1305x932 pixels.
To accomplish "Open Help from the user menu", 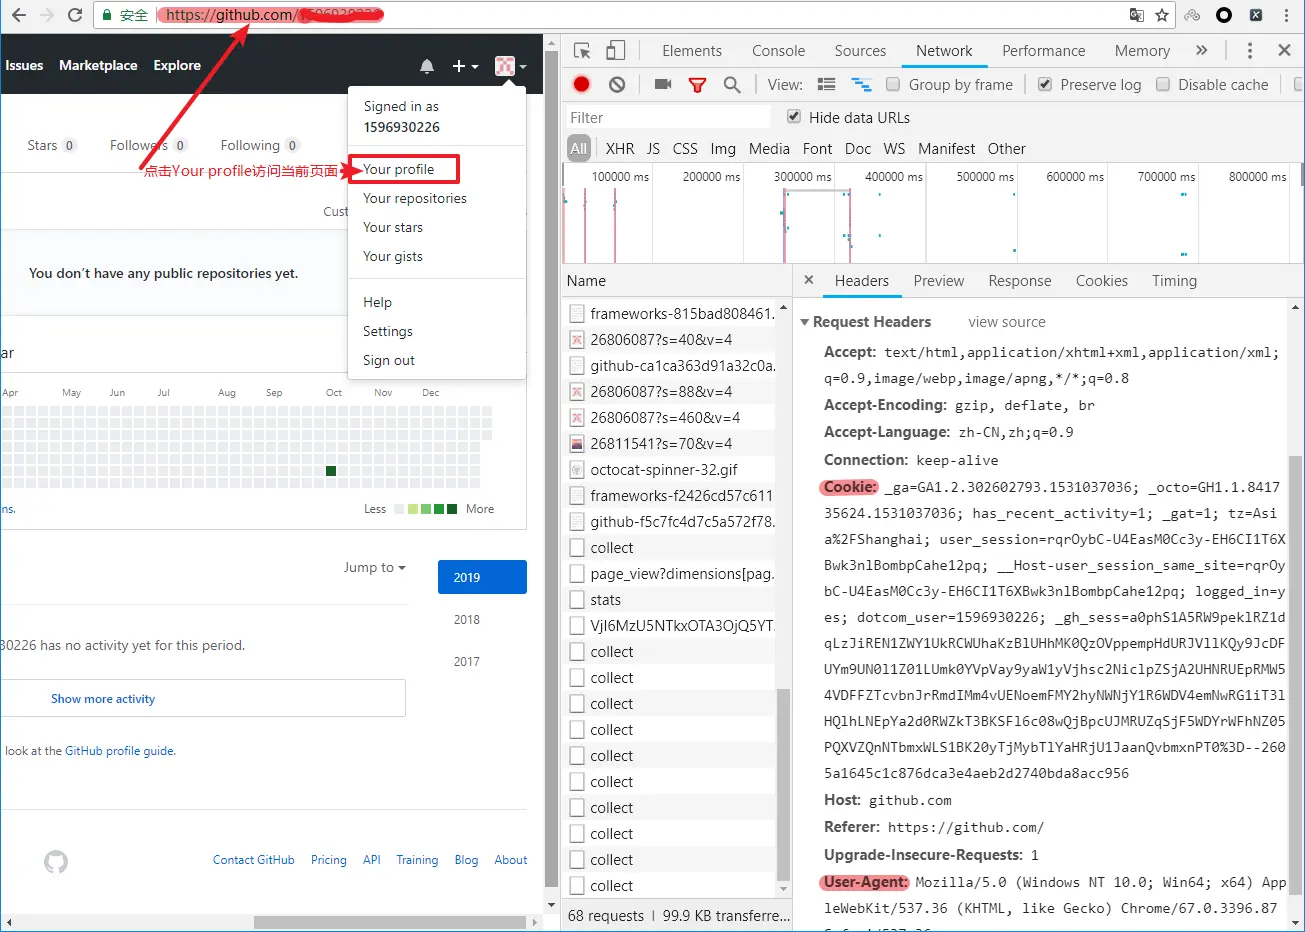I will point(377,302).
